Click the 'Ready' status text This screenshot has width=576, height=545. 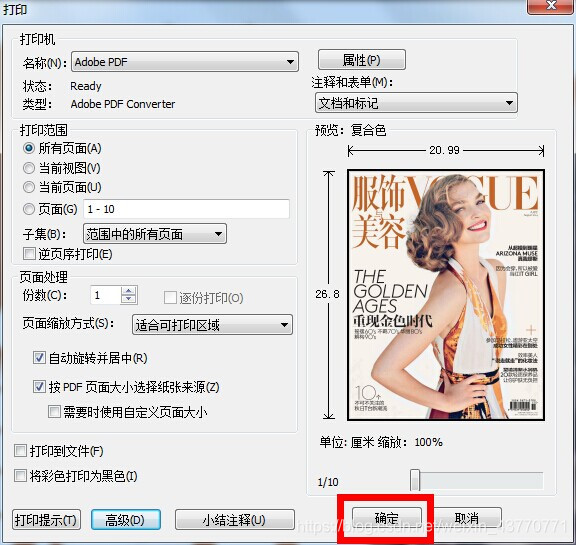[86, 86]
